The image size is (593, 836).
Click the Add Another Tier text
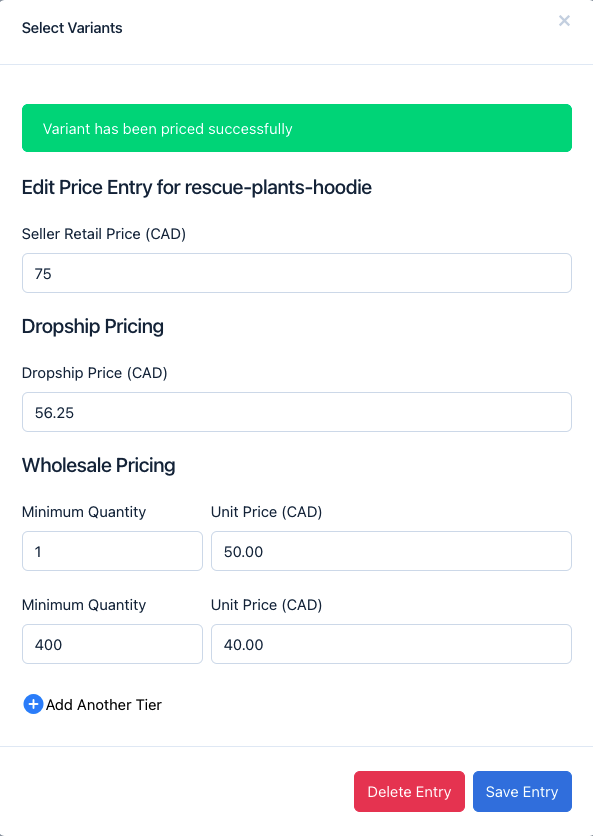103,705
